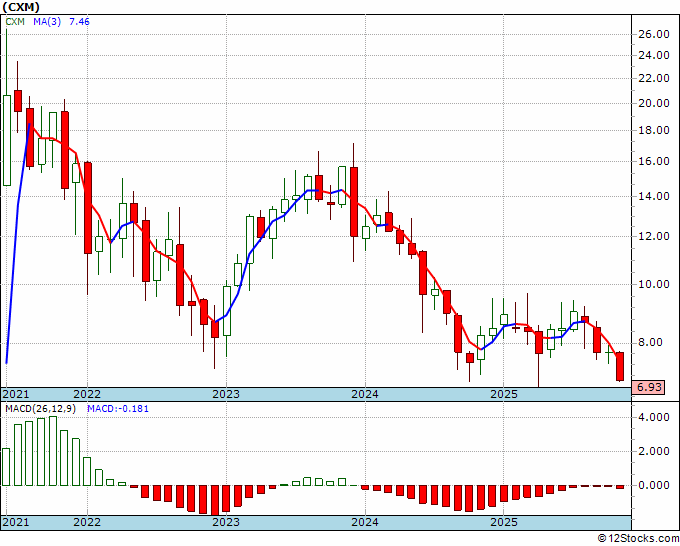
Task: Select 2024 on the price chart timeline
Action: pyautogui.click(x=364, y=394)
